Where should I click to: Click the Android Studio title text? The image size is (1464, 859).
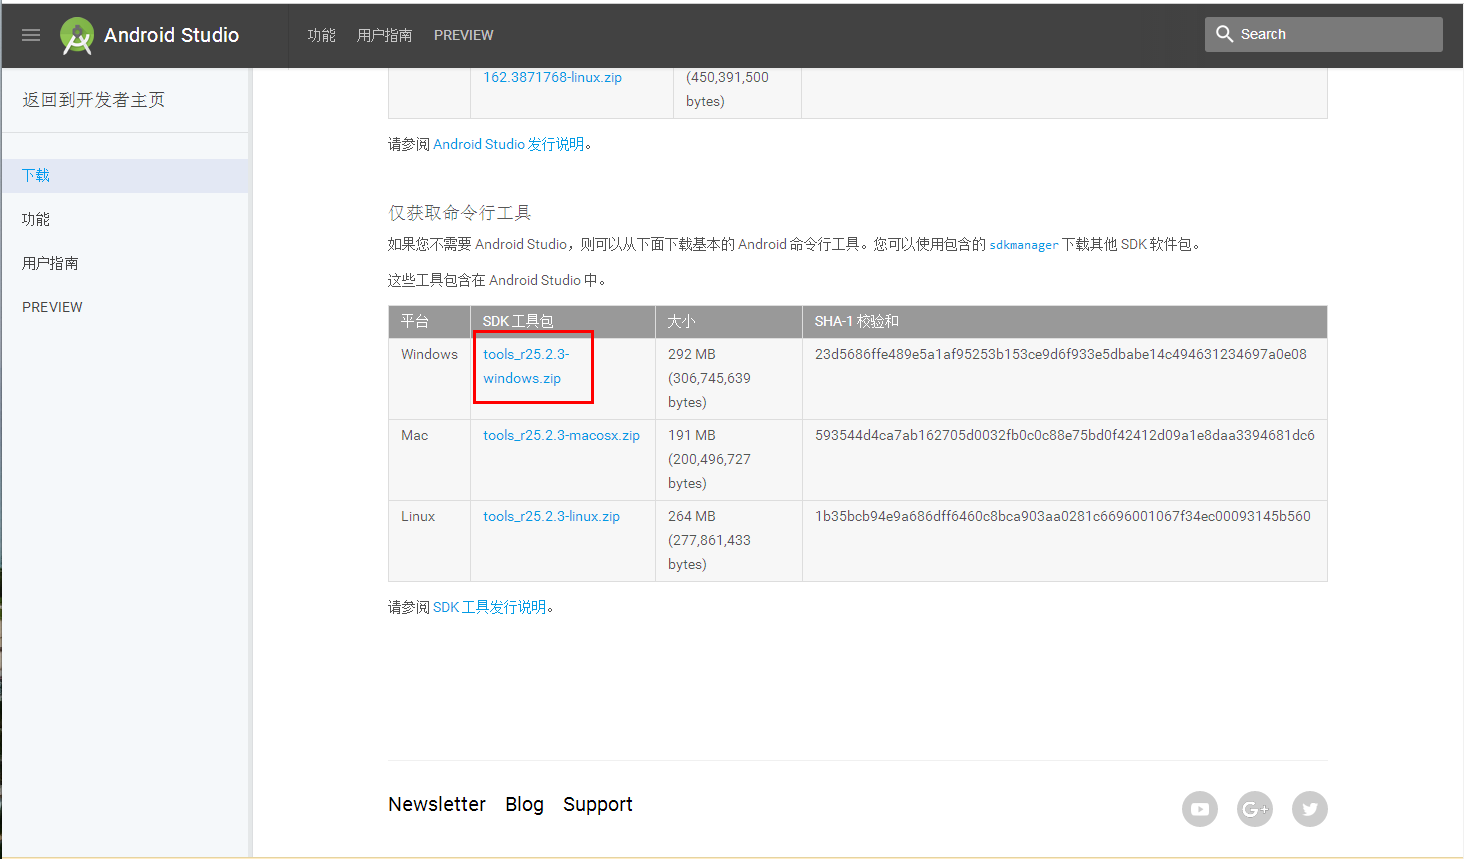171,35
